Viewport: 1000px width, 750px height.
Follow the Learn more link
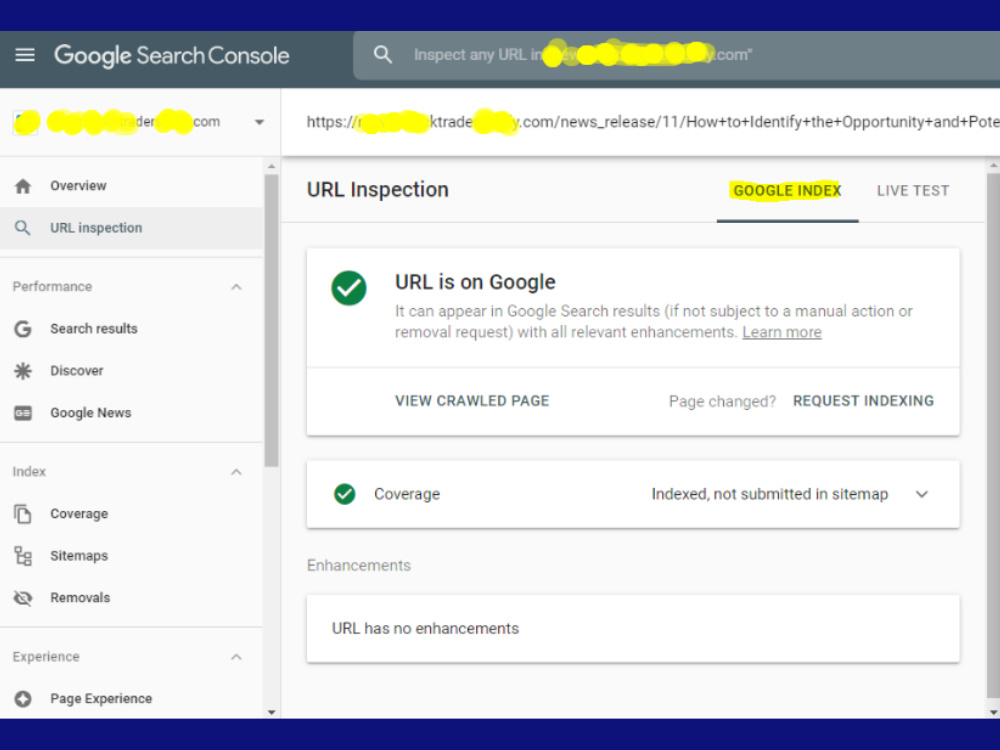782,332
